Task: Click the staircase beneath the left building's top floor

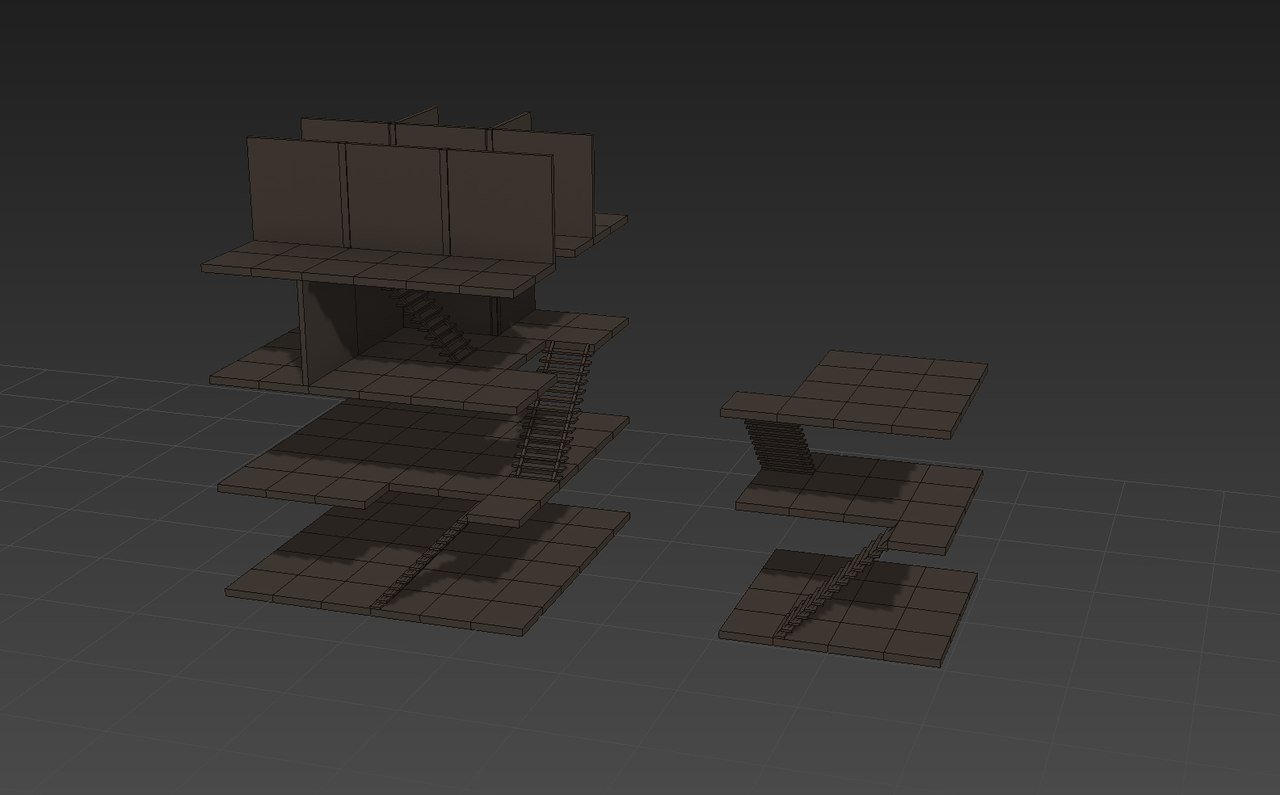Action: click(x=433, y=324)
